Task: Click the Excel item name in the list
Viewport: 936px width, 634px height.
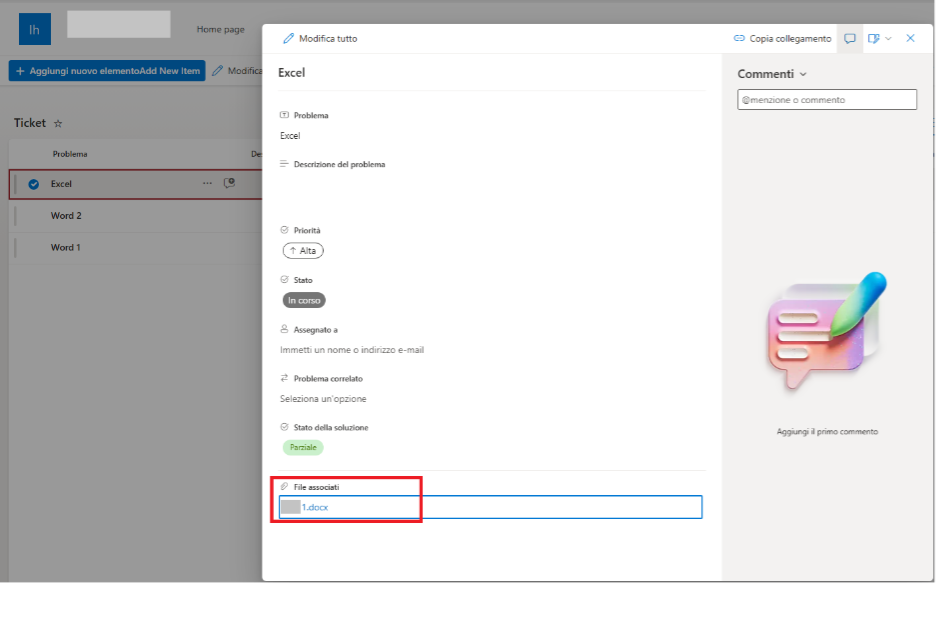Action: coord(61,184)
